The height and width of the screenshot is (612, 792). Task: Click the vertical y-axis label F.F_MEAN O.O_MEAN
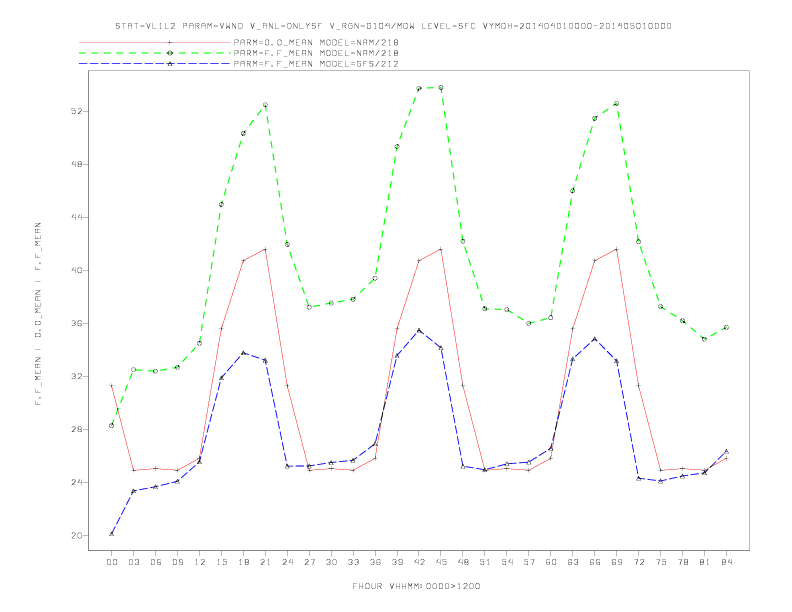pos(38,314)
